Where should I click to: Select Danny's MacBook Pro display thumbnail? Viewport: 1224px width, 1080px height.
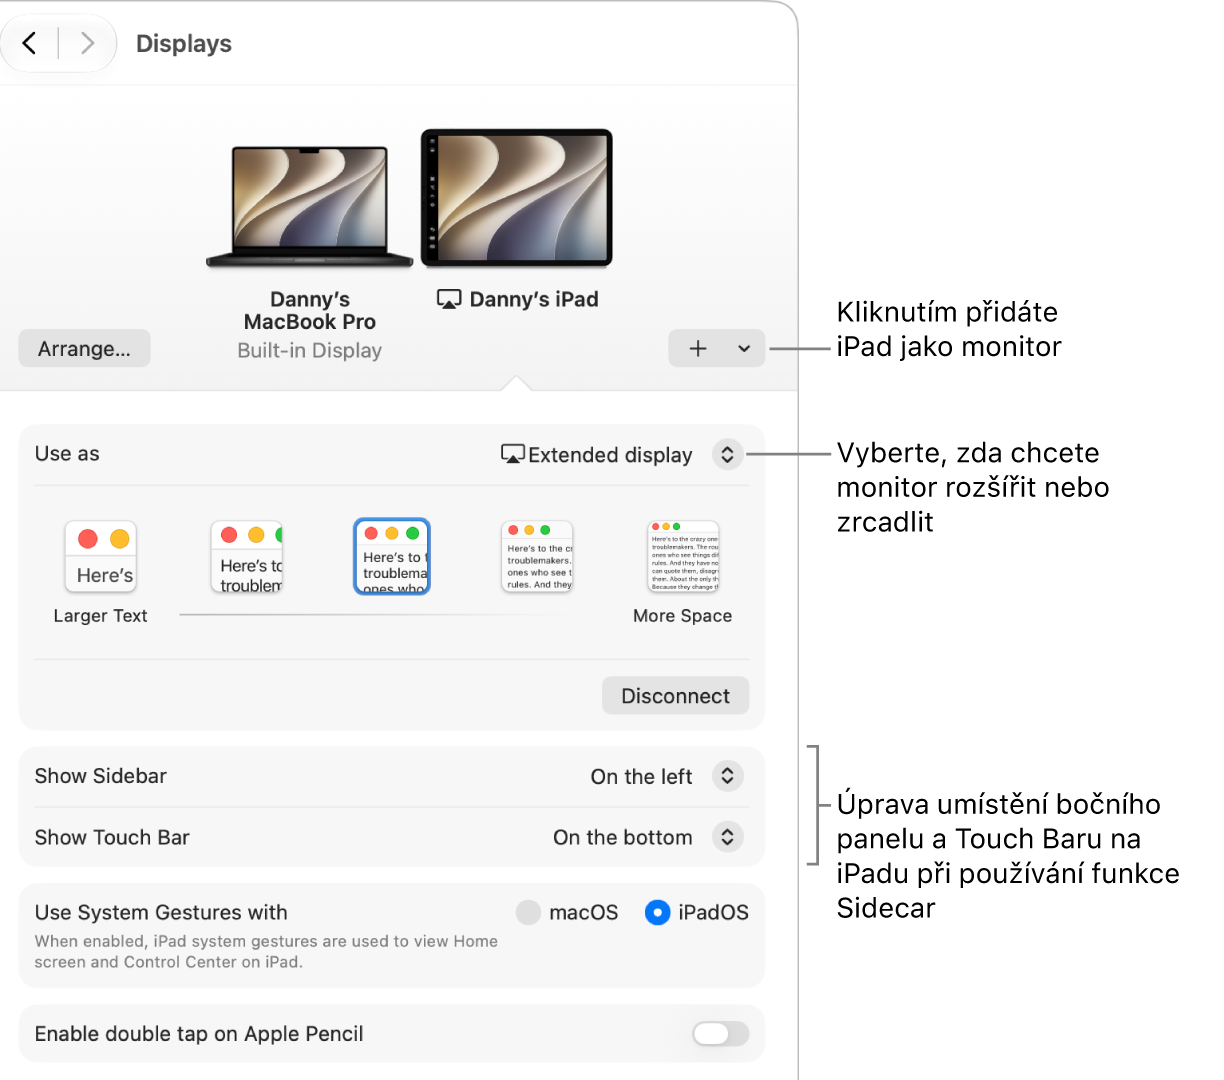309,206
